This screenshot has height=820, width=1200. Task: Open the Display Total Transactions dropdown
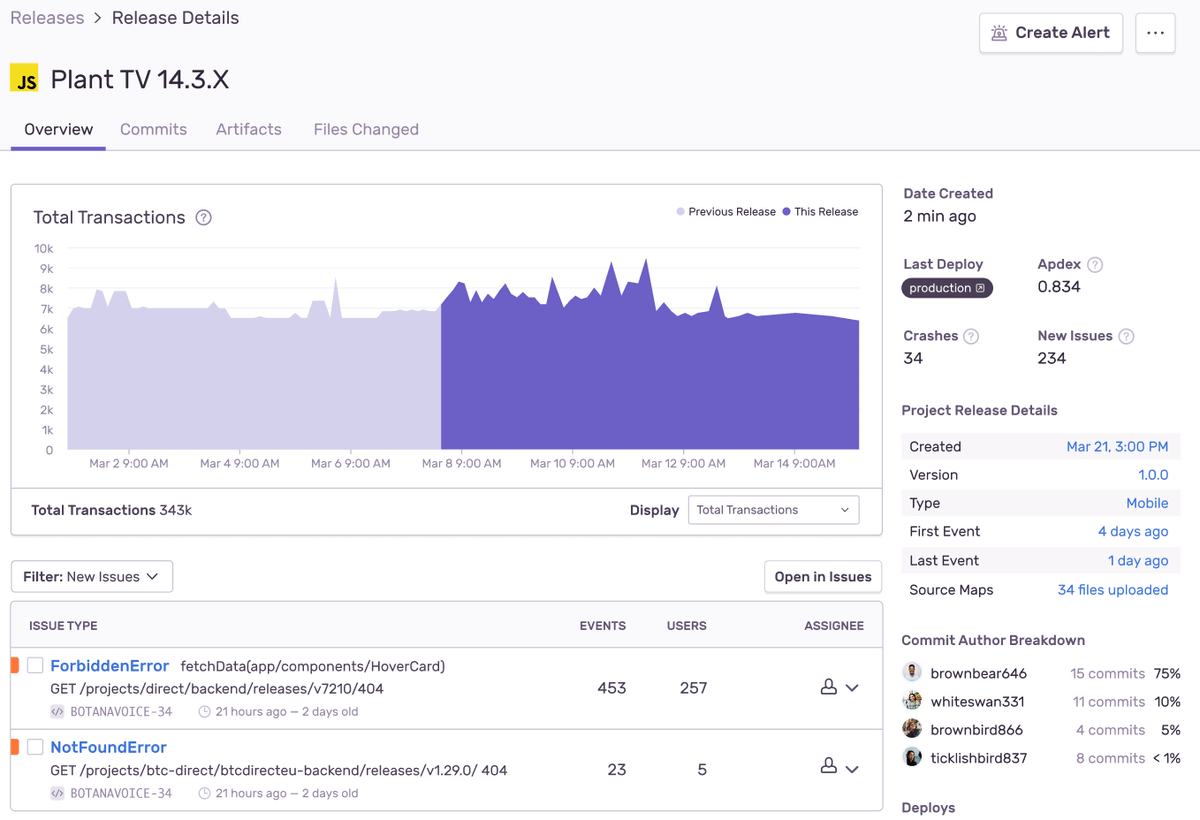772,510
